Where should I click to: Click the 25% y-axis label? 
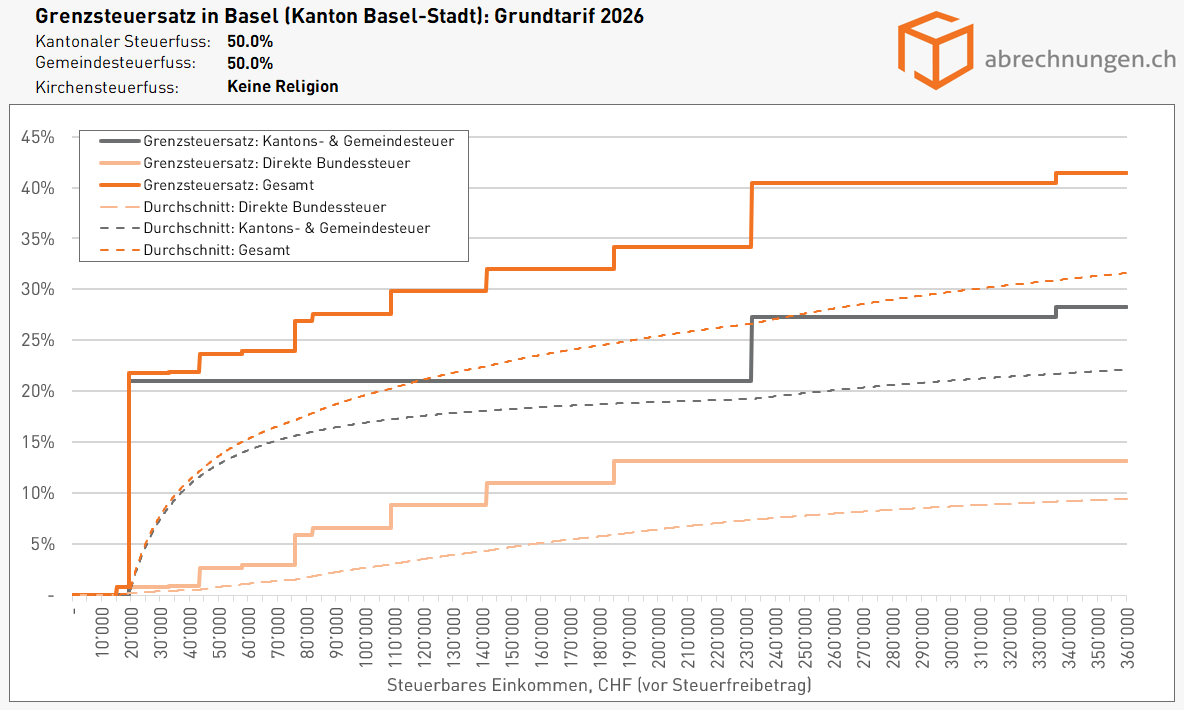tap(38, 341)
